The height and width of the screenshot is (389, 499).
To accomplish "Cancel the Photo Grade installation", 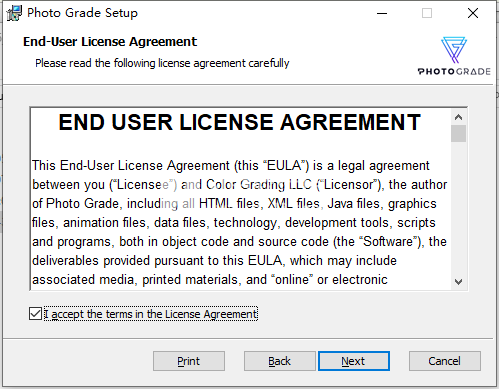I will coord(445,361).
